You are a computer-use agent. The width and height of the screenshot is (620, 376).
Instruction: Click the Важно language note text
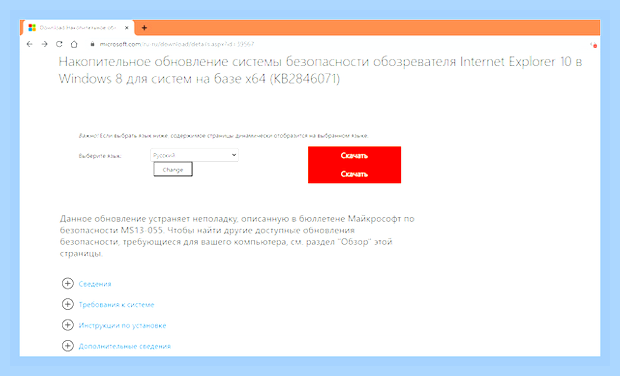[x=223, y=136]
